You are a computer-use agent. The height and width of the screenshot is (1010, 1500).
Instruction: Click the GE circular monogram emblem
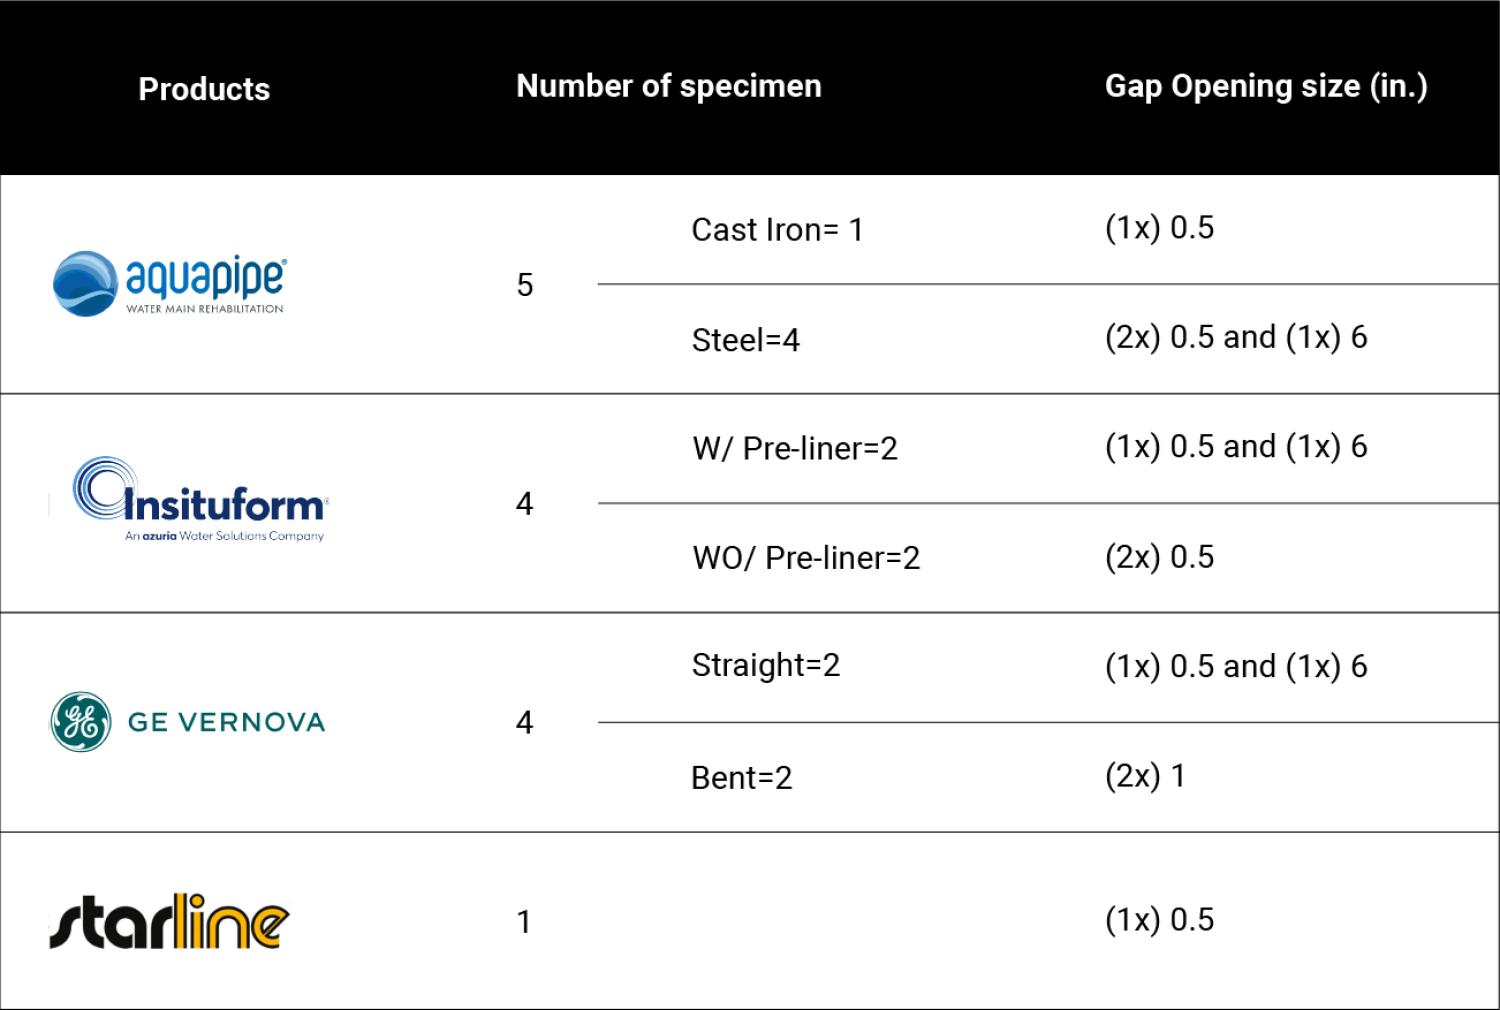pyautogui.click(x=81, y=722)
